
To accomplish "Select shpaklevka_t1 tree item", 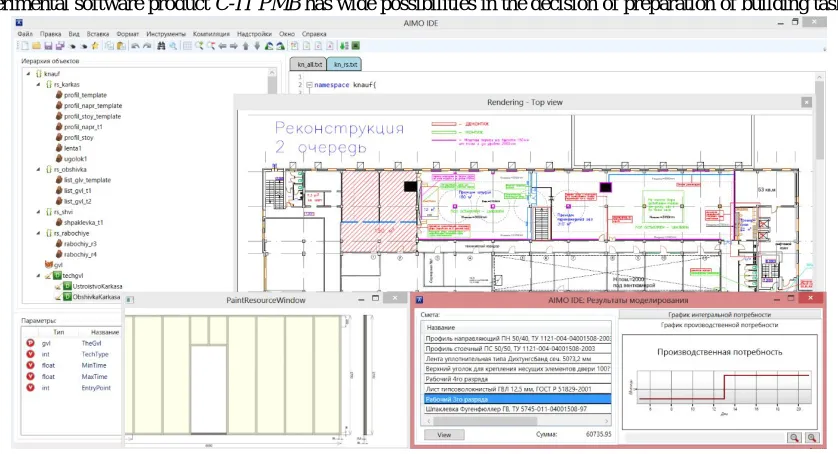I will tap(83, 222).
